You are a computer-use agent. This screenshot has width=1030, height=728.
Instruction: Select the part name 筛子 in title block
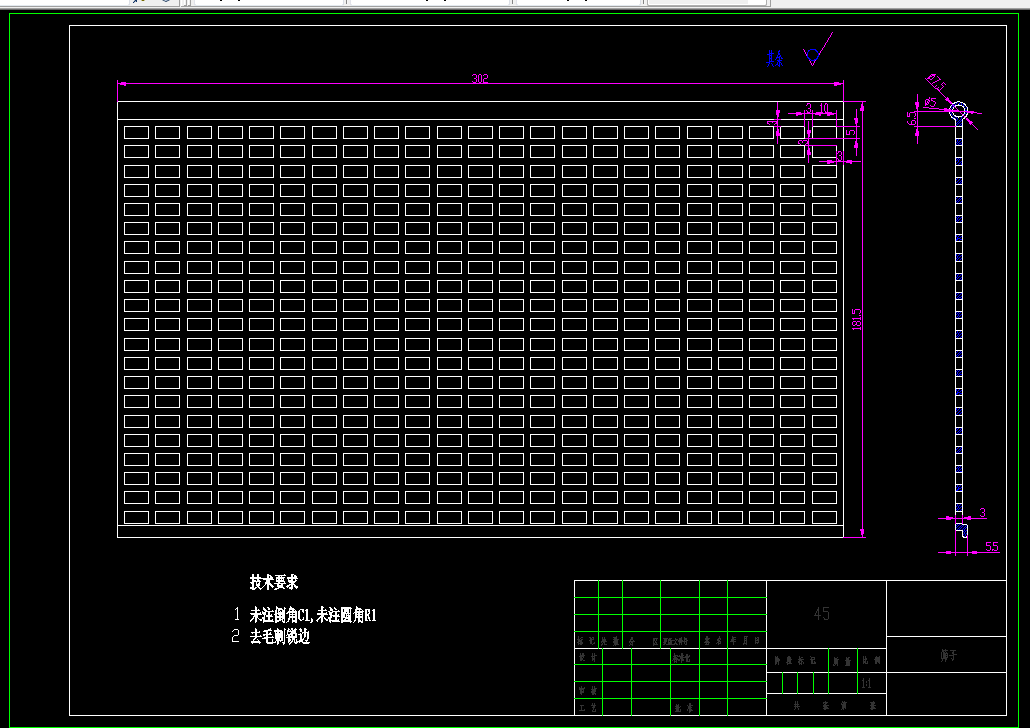(x=949, y=655)
